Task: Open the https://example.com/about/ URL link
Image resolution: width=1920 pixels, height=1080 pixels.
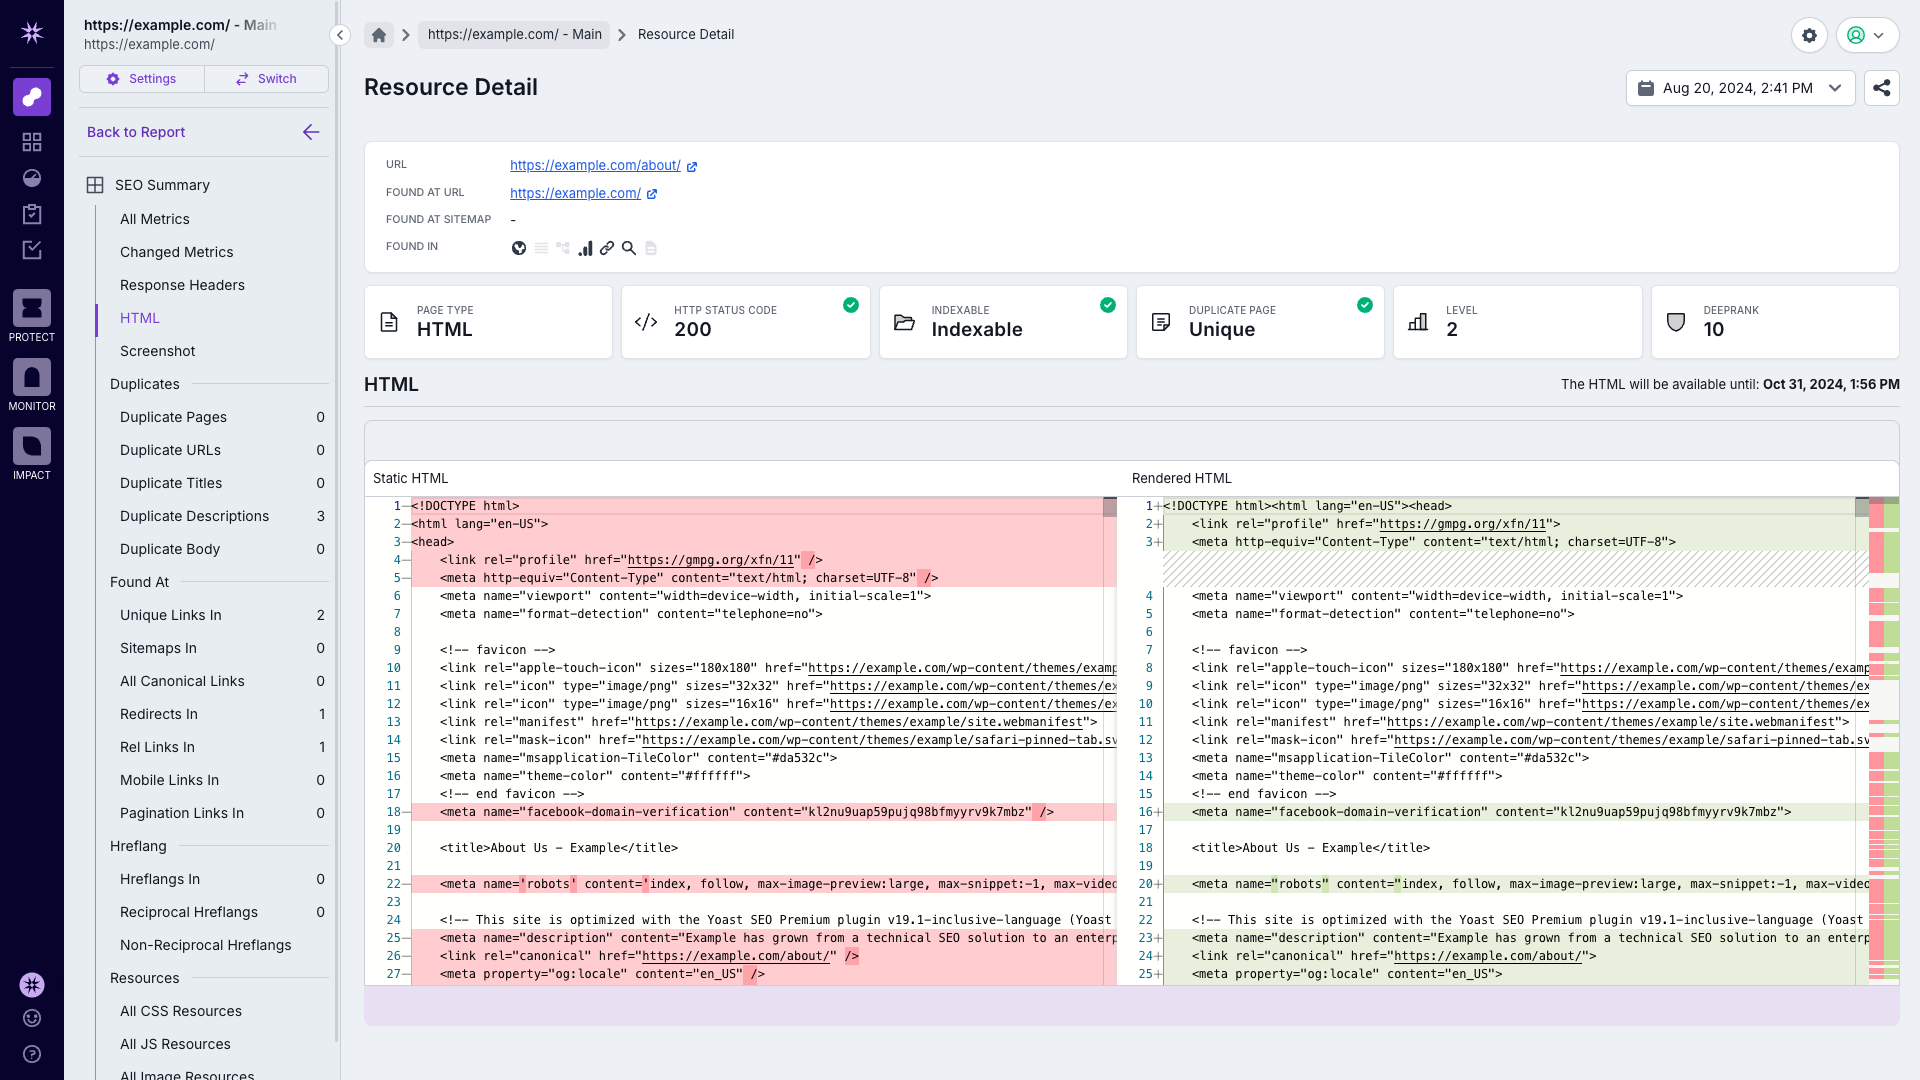Action: click(x=594, y=165)
